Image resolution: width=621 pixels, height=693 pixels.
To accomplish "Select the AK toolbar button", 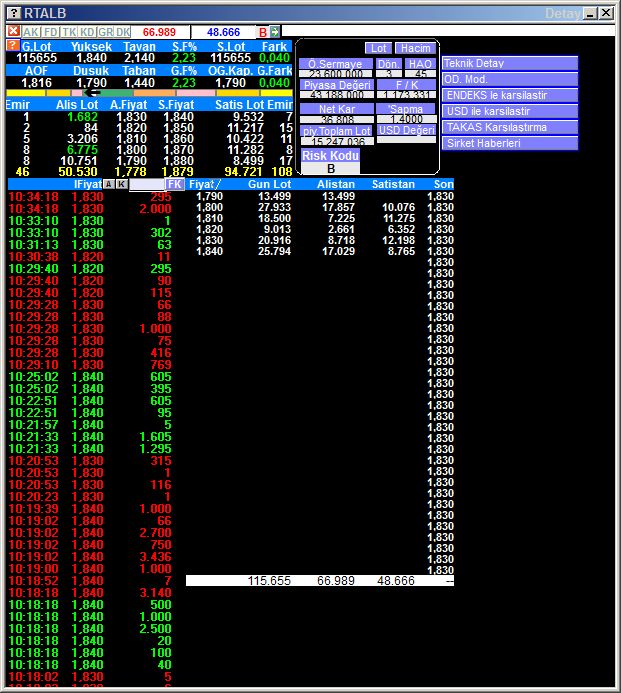I will (31, 32).
